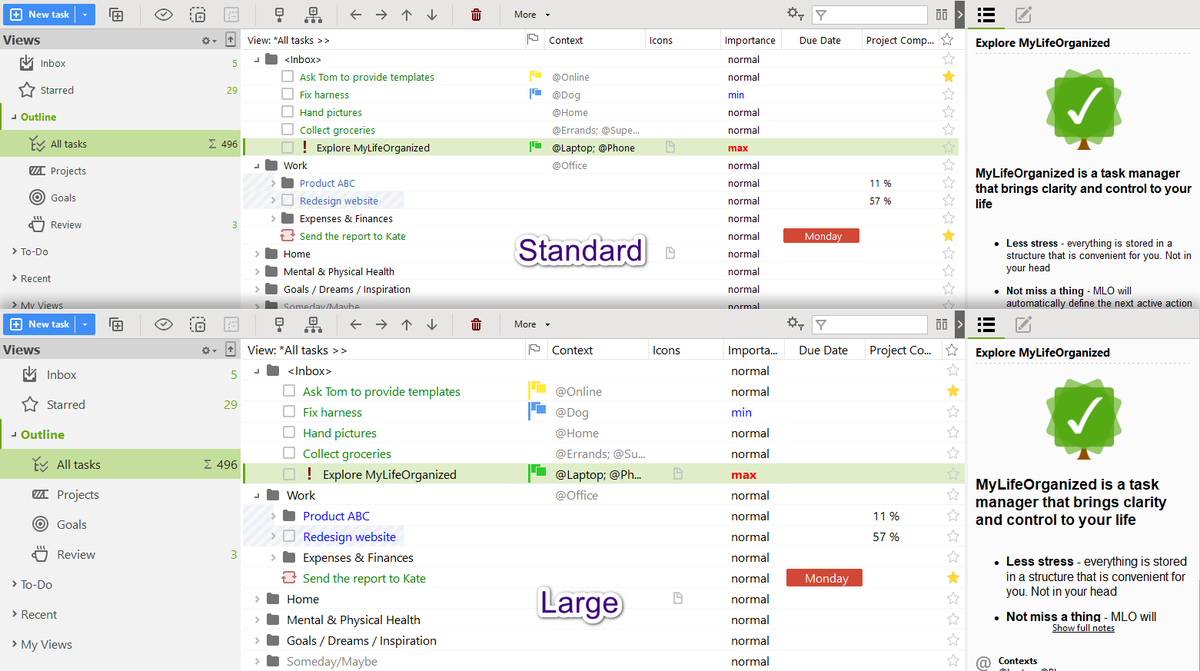The width and height of the screenshot is (1200, 671).
Task: Expand Product ABC in the Standard outline
Action: click(x=273, y=183)
